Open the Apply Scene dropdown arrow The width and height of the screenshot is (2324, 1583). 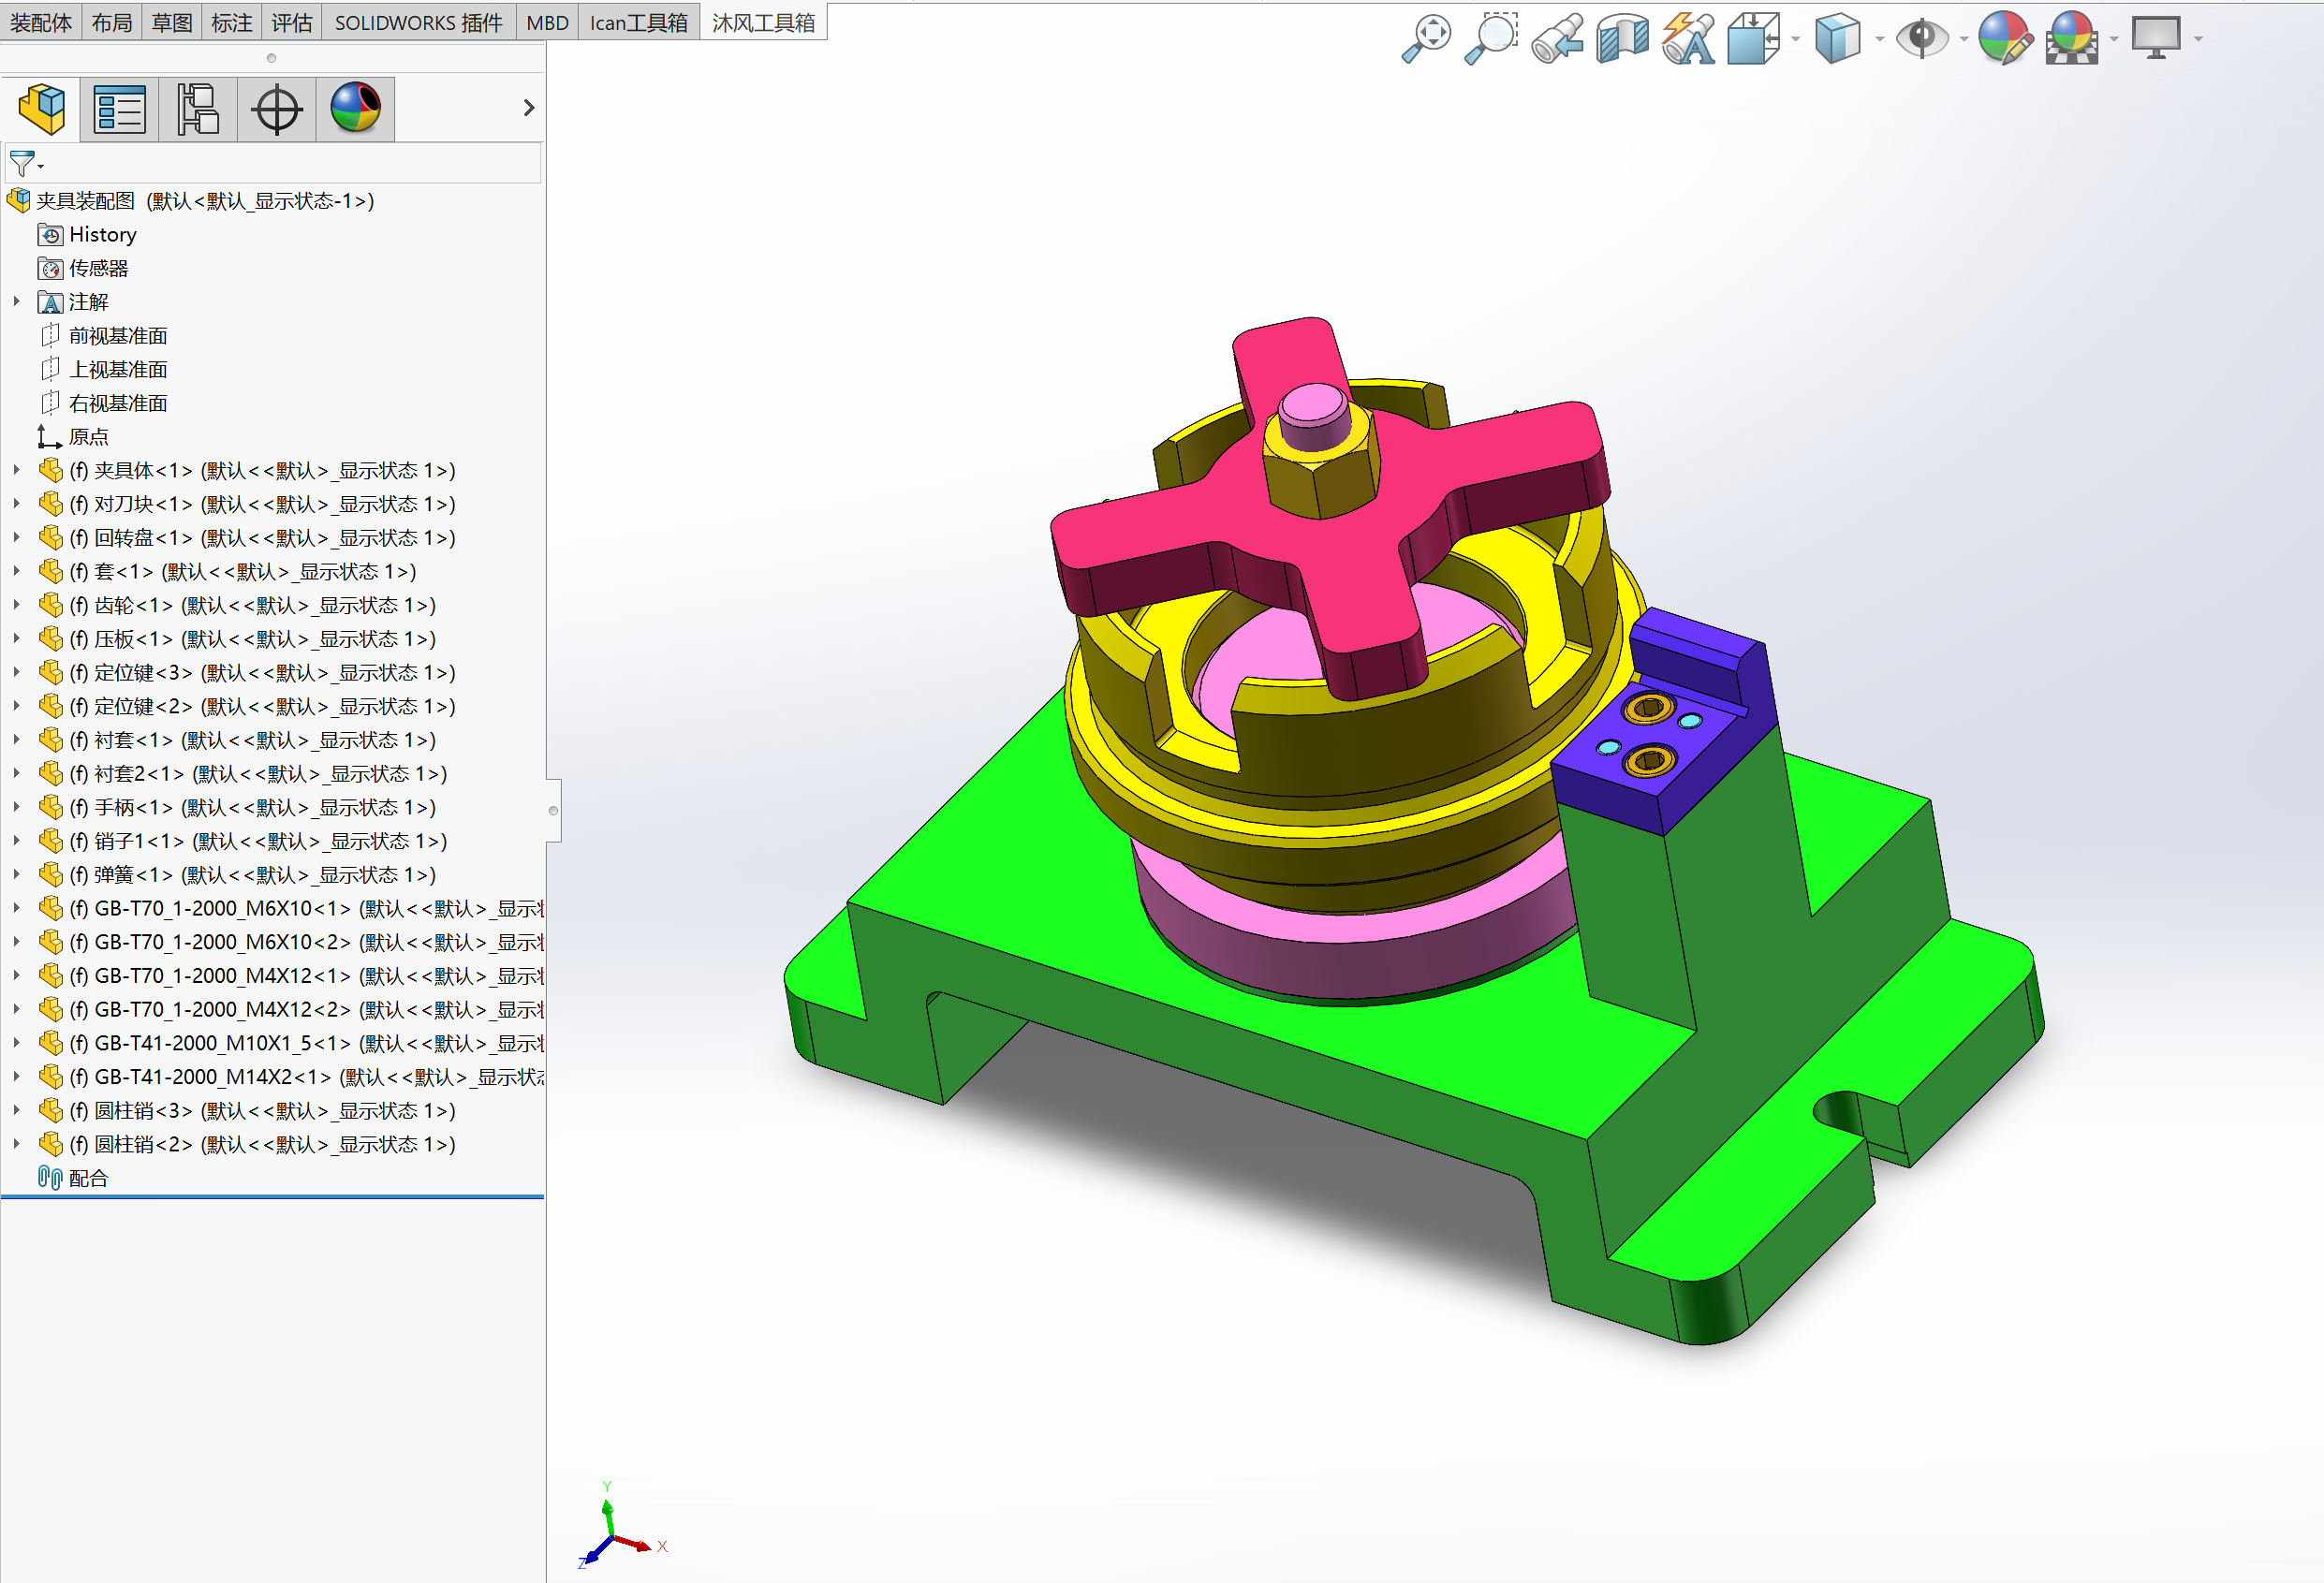pos(2114,40)
